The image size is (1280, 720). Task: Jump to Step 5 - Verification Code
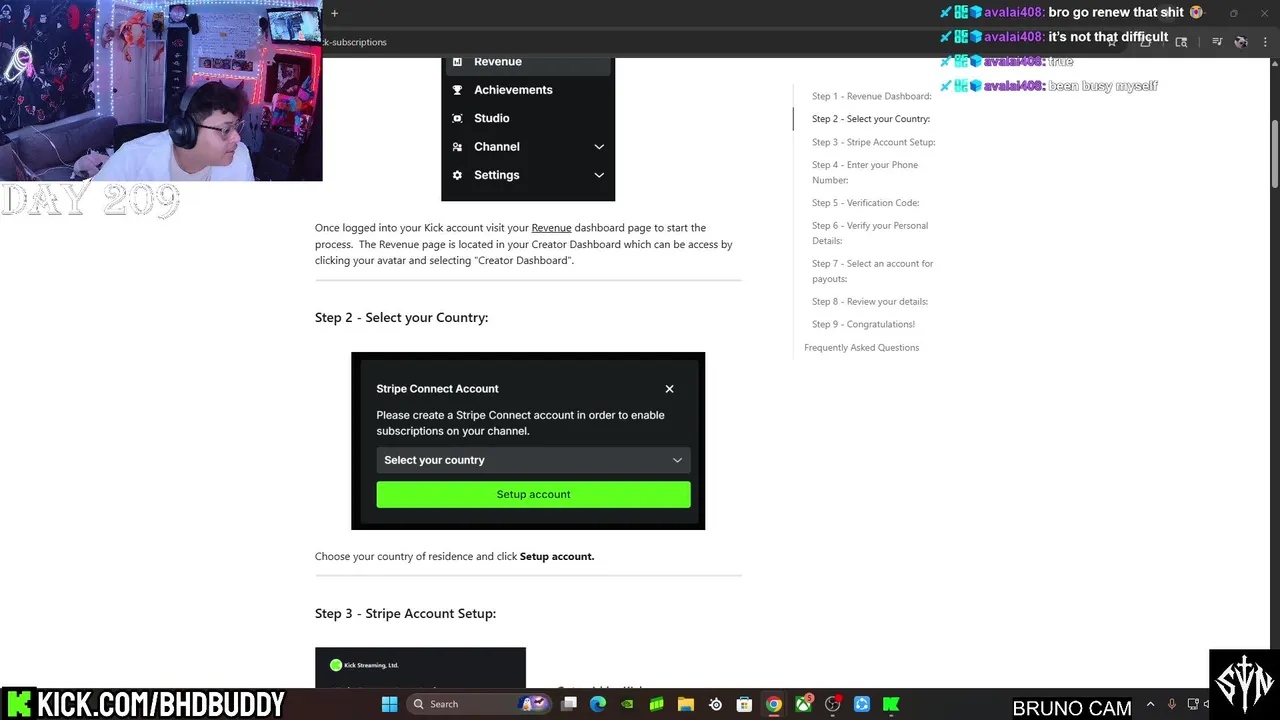click(865, 203)
